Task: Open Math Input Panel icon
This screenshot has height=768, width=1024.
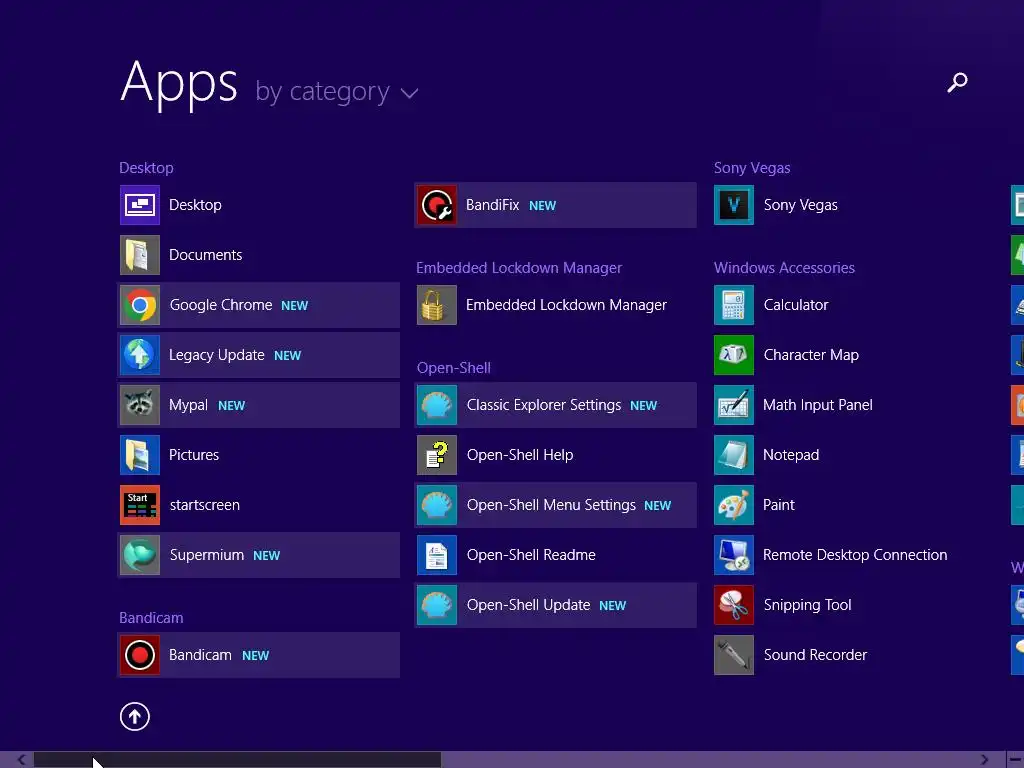Action: pyautogui.click(x=734, y=405)
